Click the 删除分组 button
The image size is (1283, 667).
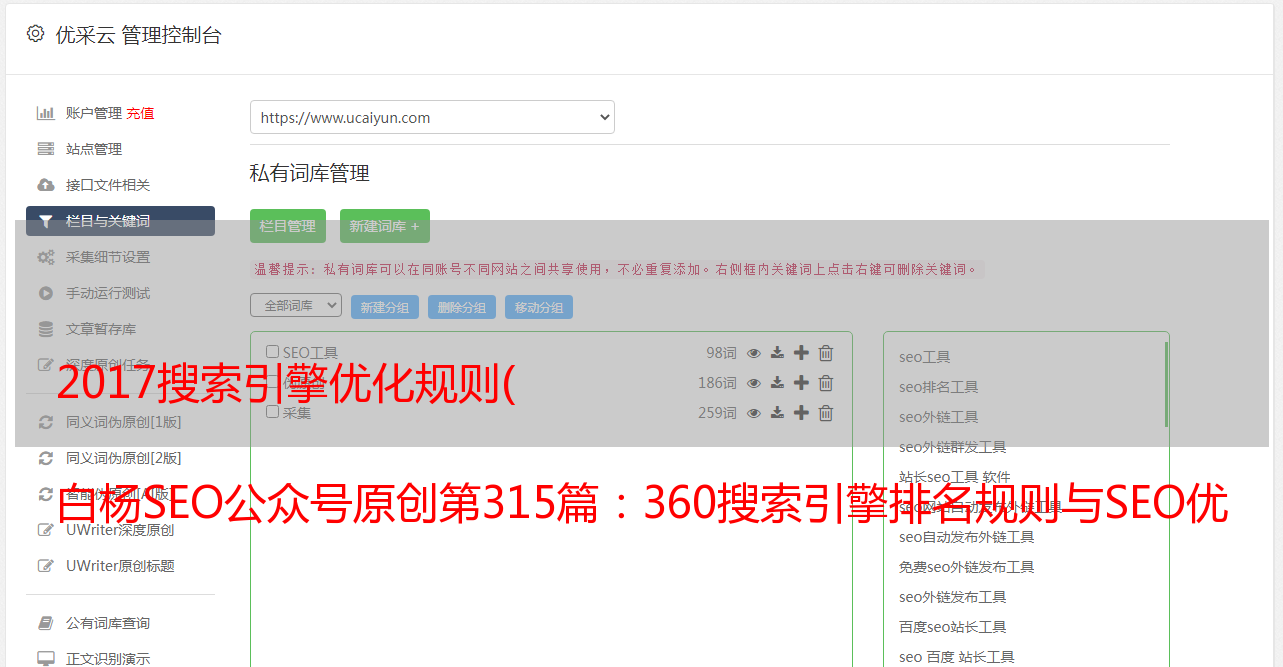(x=462, y=307)
